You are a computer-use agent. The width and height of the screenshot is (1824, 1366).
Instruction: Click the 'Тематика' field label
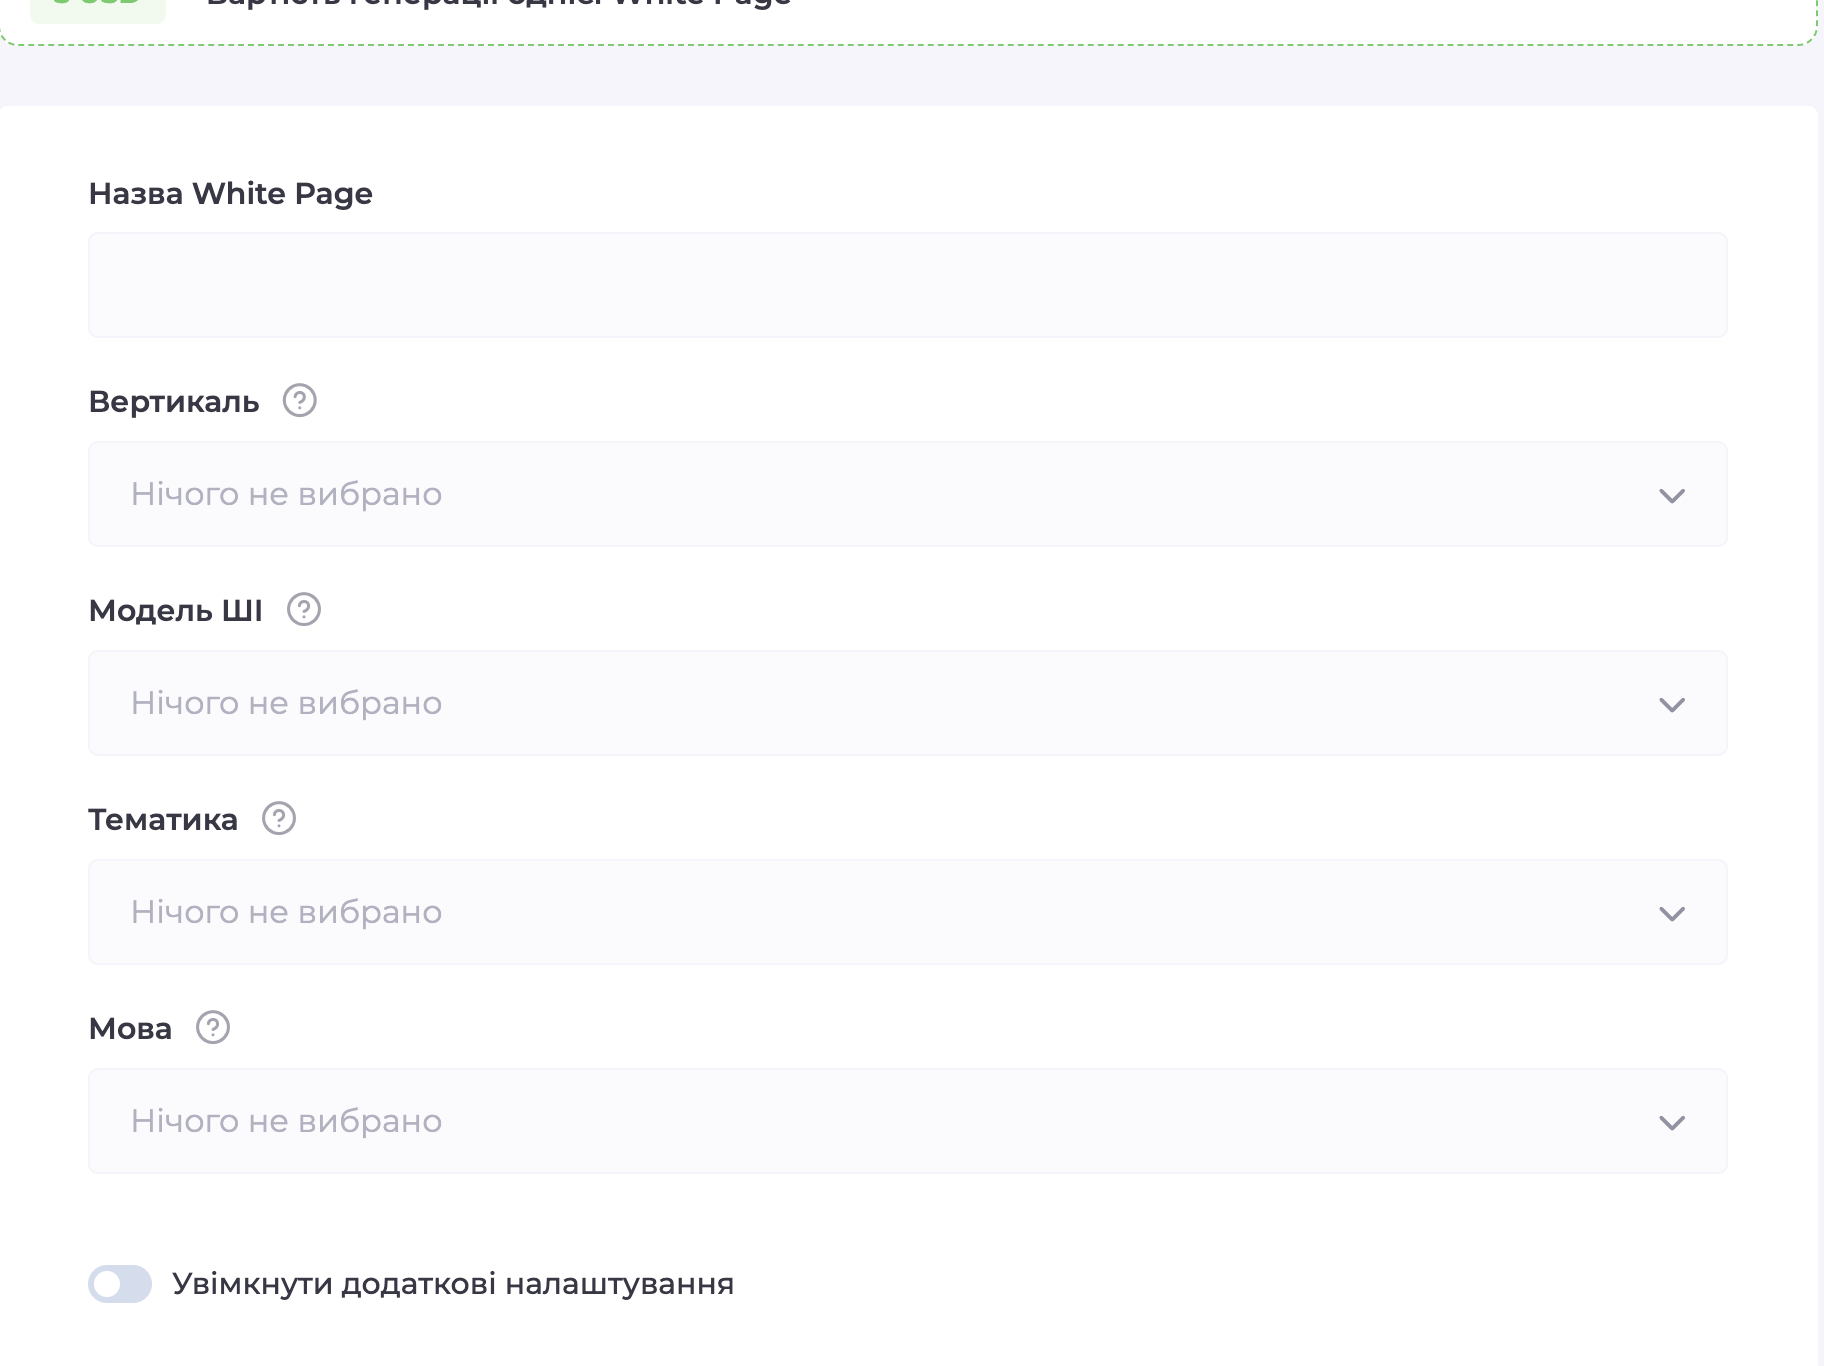163,820
